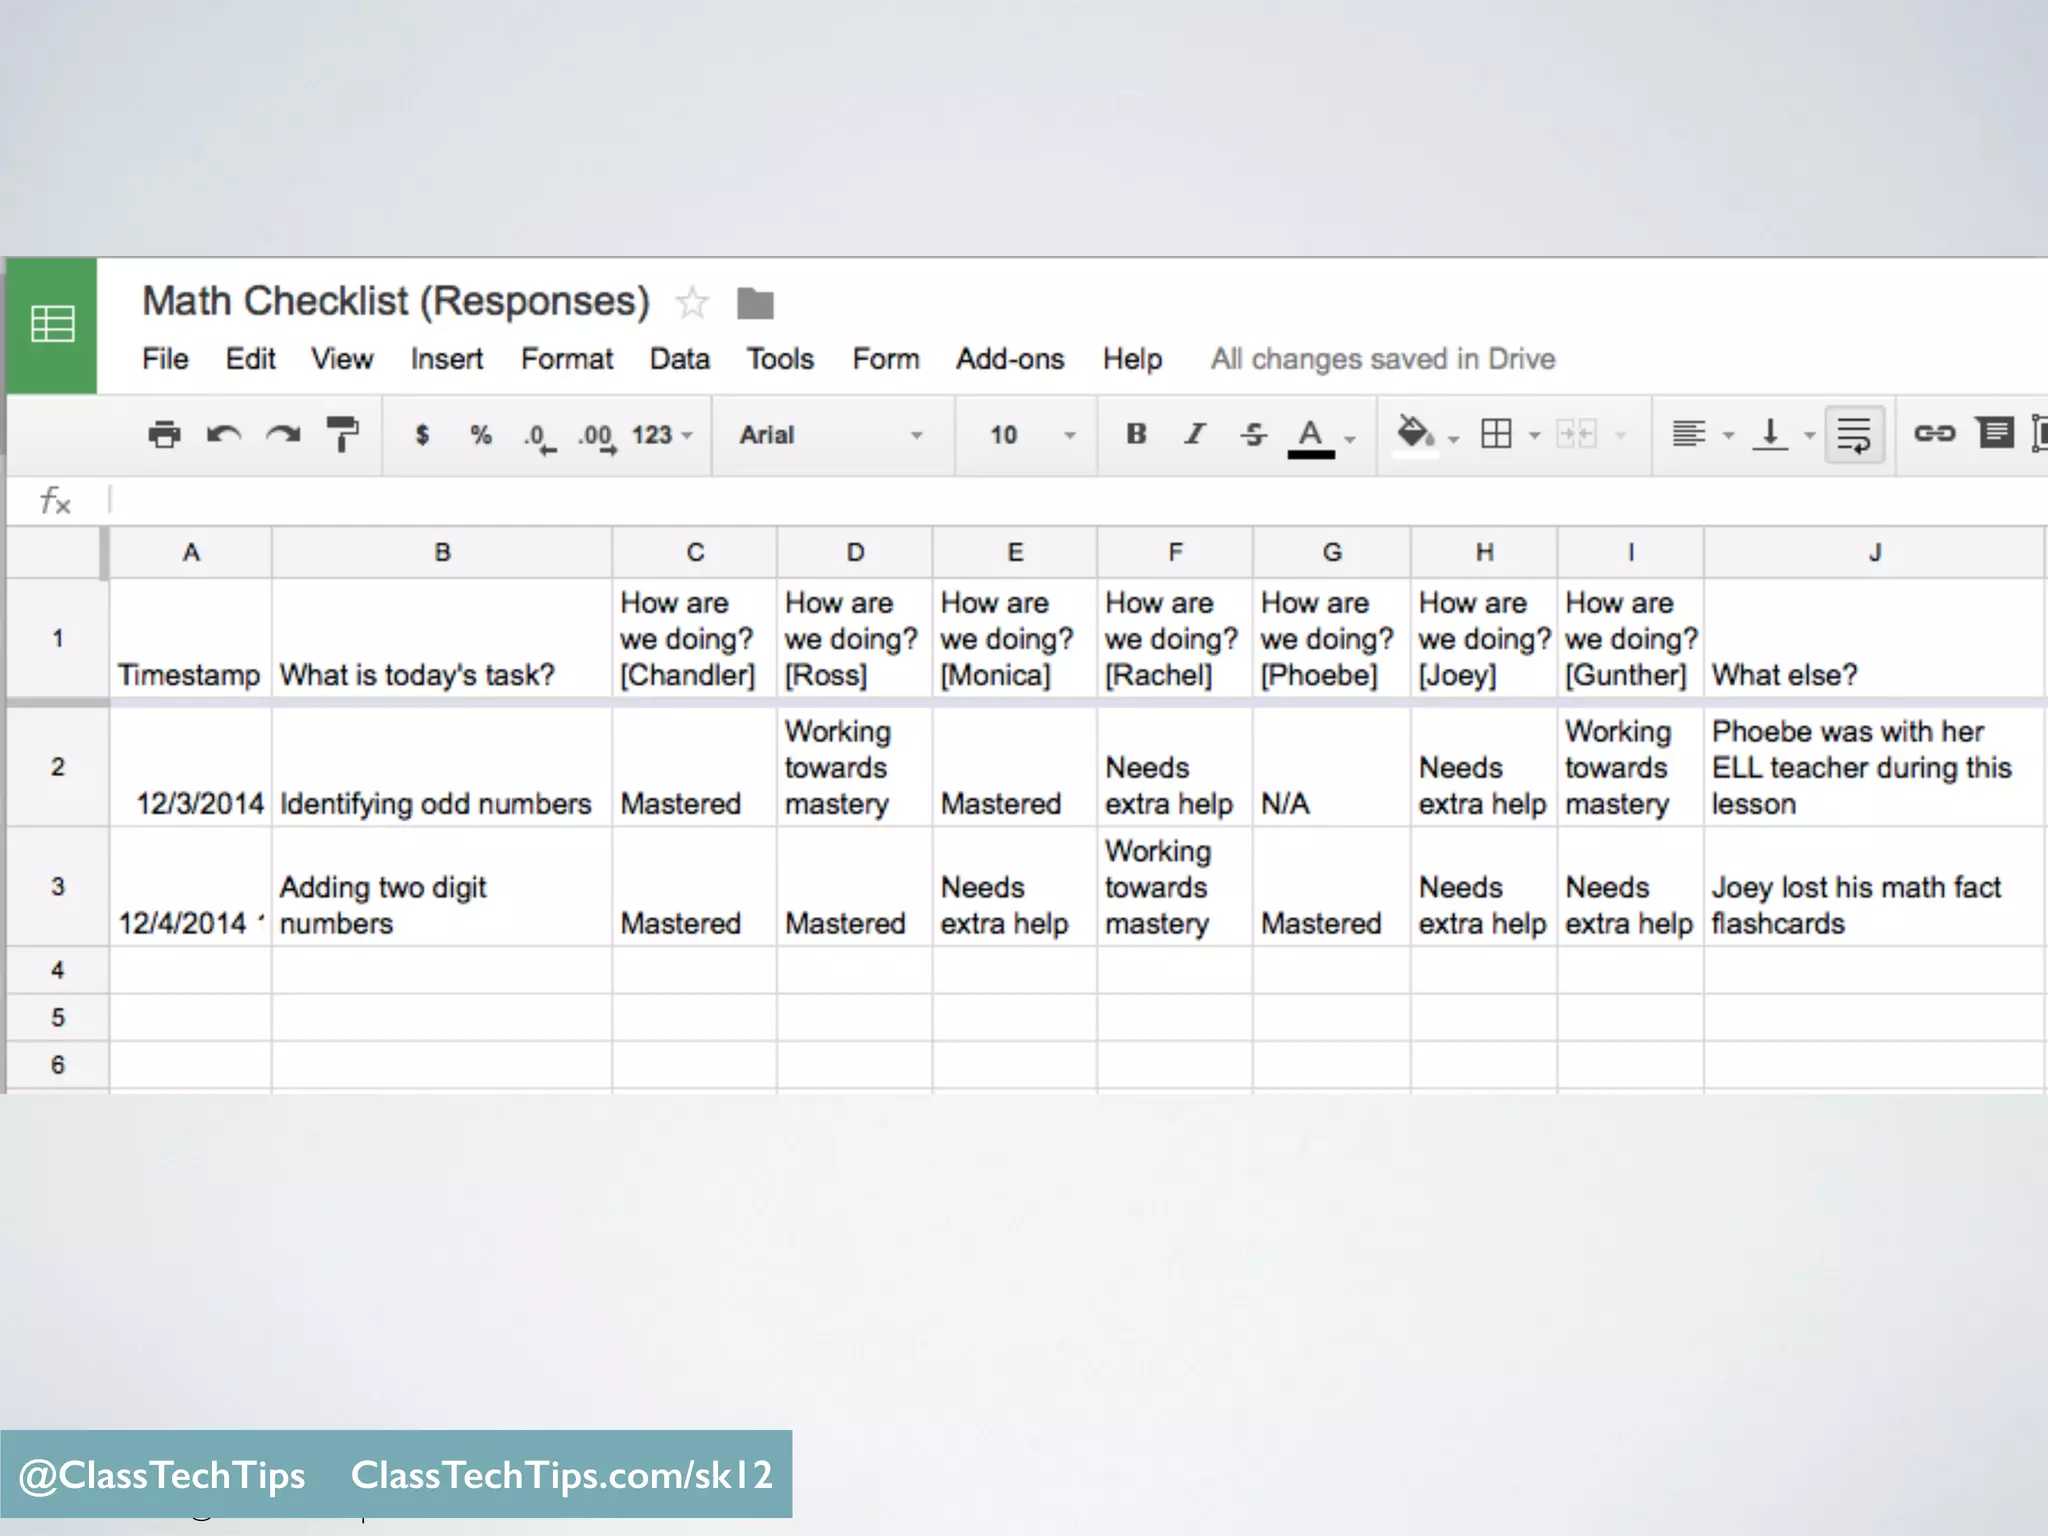
Task: Click the insert comment icon
Action: pos(1995,433)
